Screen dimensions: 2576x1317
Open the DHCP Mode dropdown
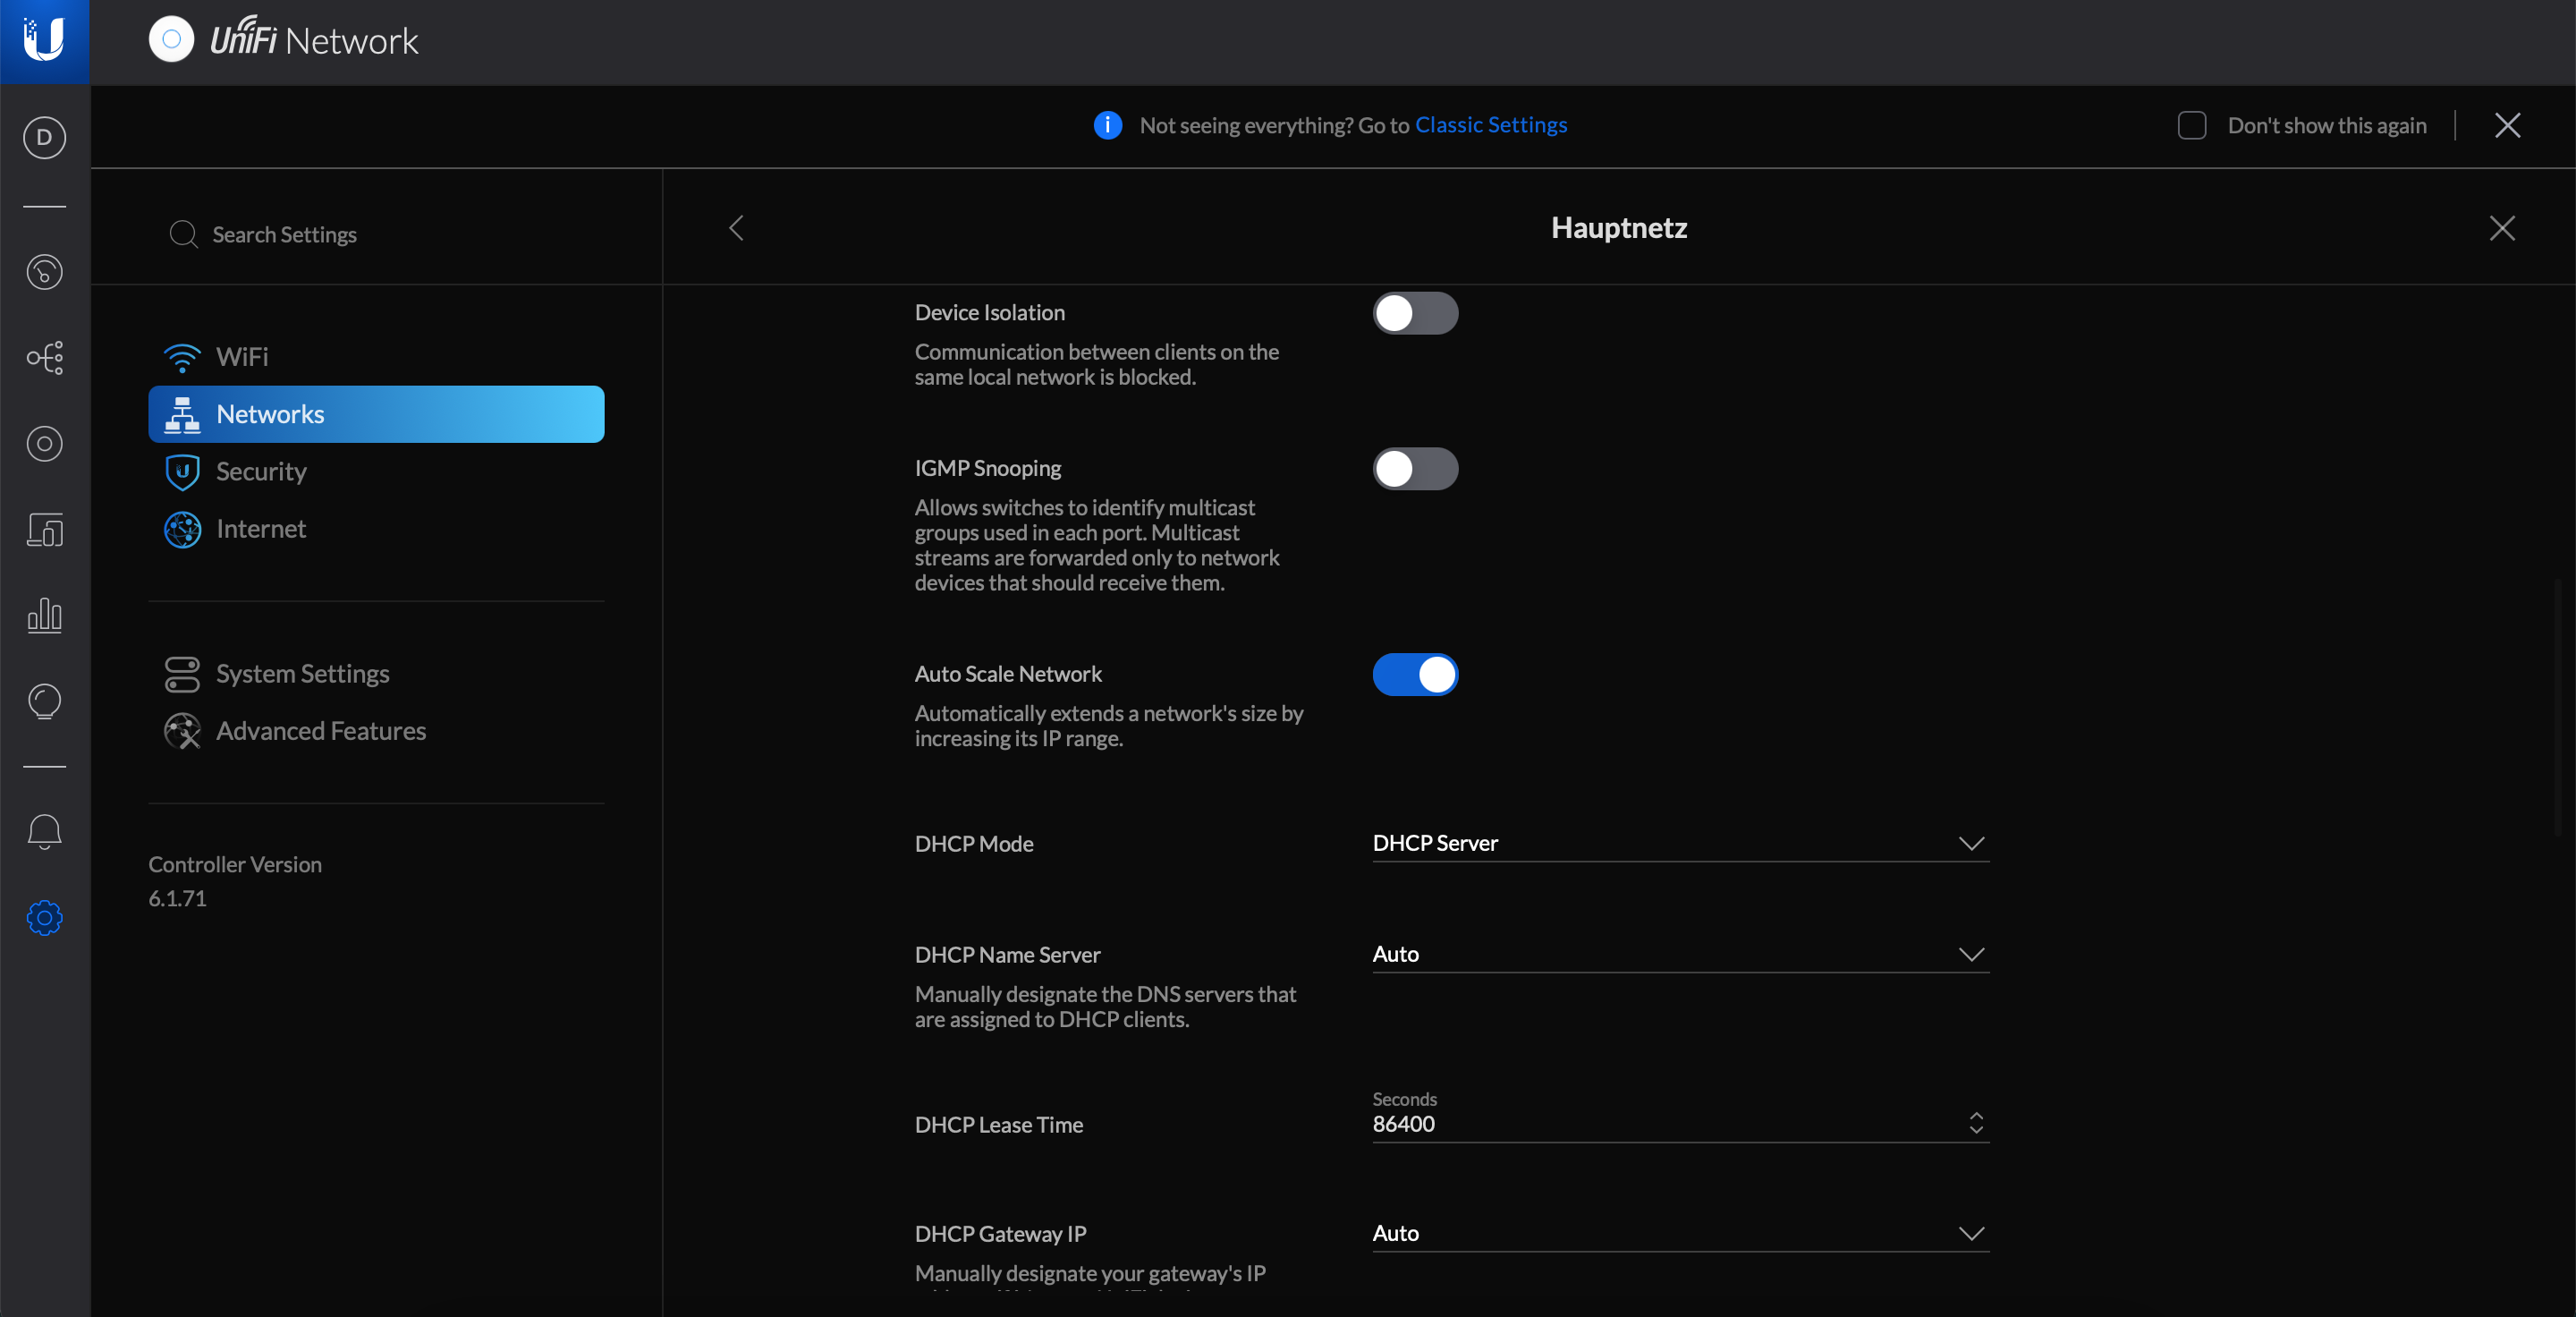pyautogui.click(x=1680, y=843)
